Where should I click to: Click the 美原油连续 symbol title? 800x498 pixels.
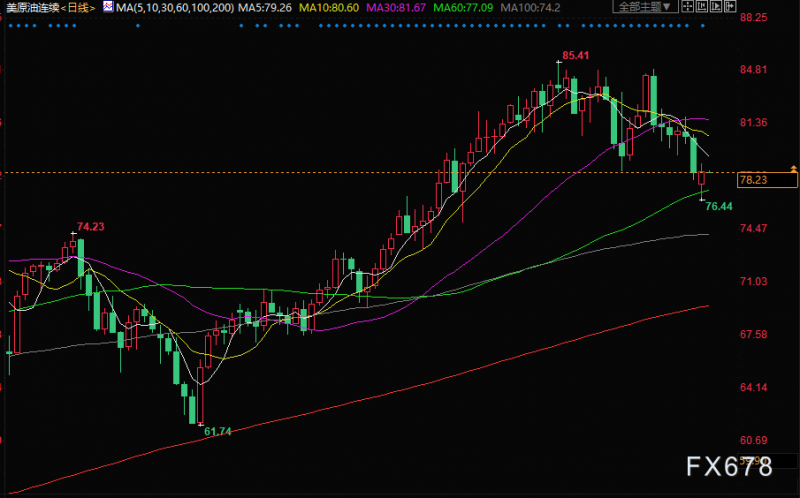pos(33,8)
